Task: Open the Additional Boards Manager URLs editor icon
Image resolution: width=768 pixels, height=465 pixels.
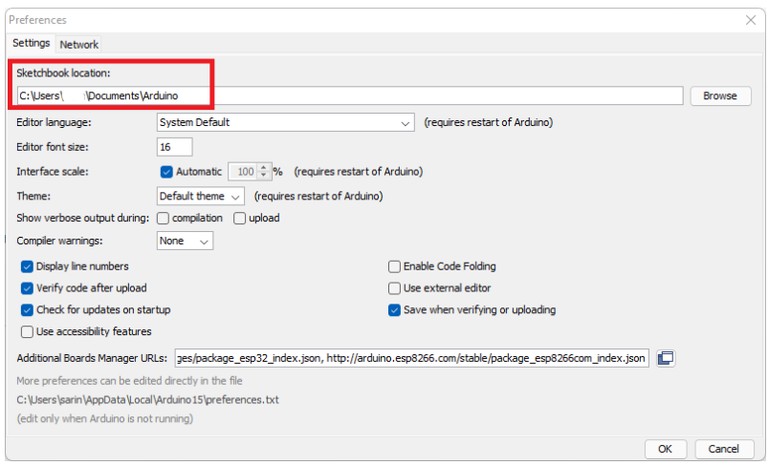Action: point(666,358)
